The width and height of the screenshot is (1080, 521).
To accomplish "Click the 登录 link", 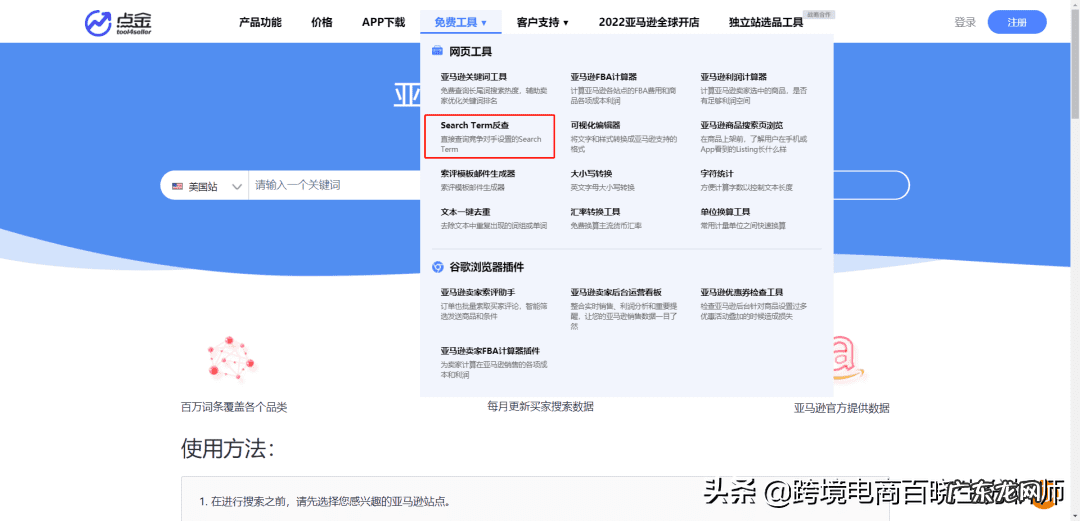I will click(x=965, y=22).
